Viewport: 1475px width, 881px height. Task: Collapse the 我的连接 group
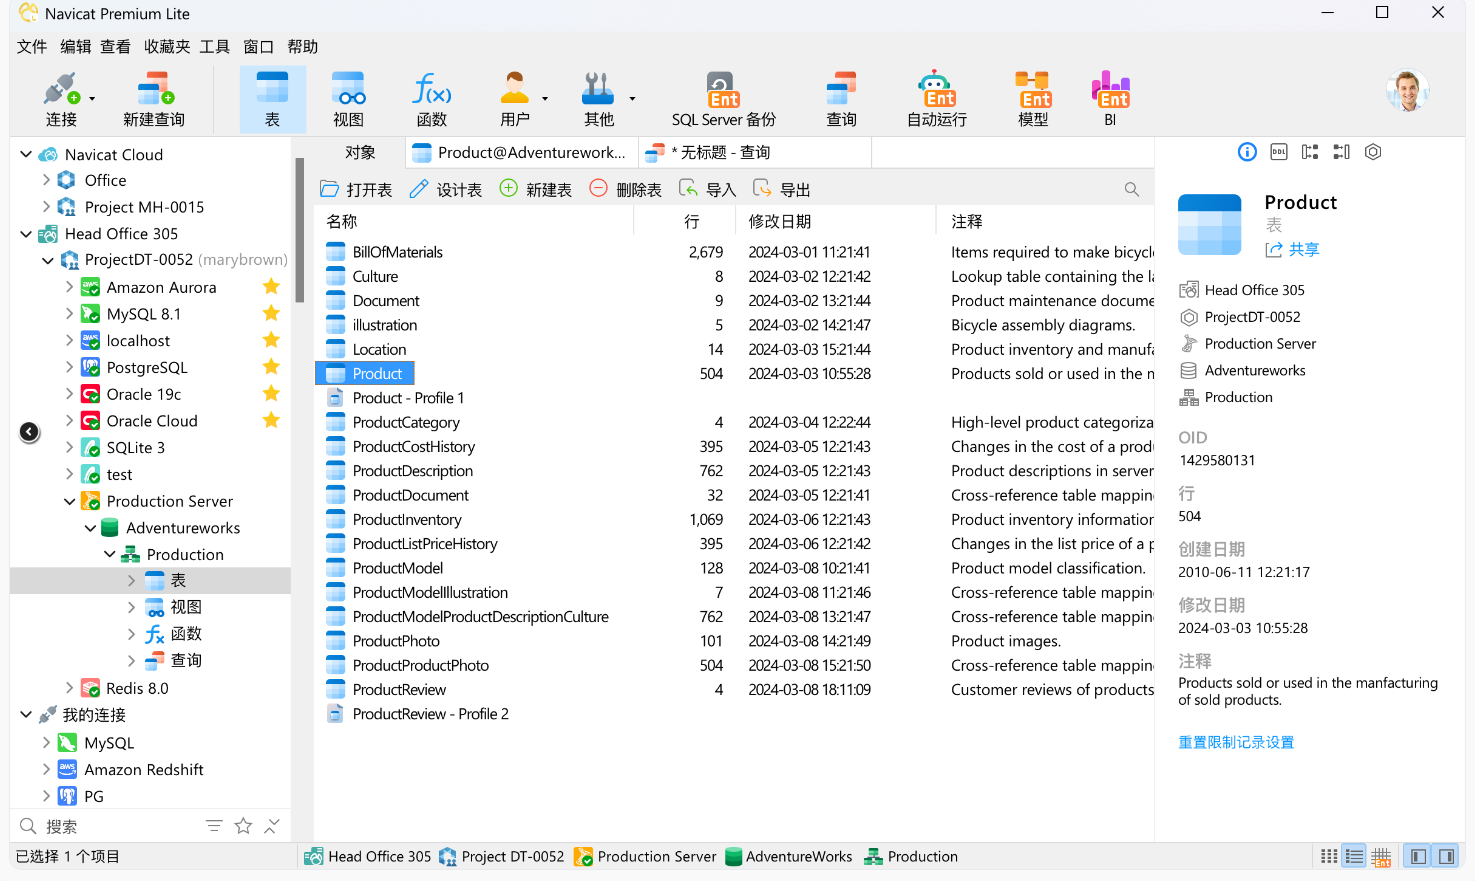click(26, 715)
